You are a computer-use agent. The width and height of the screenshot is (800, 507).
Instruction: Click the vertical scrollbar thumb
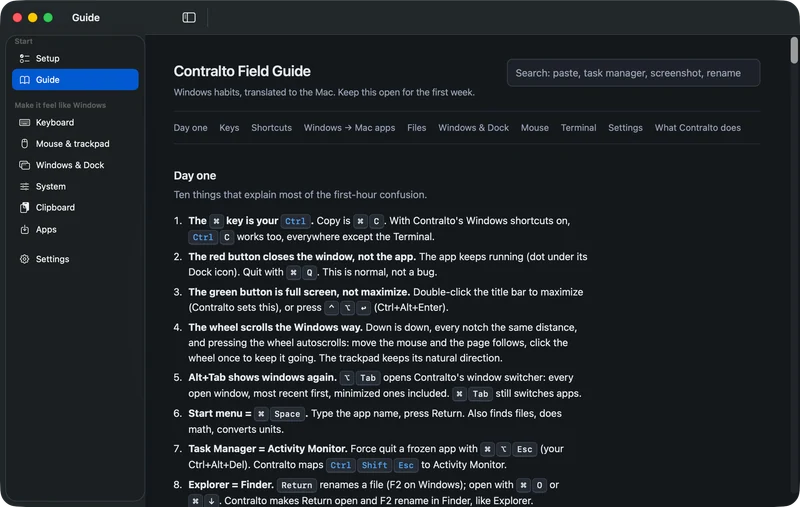pos(794,50)
